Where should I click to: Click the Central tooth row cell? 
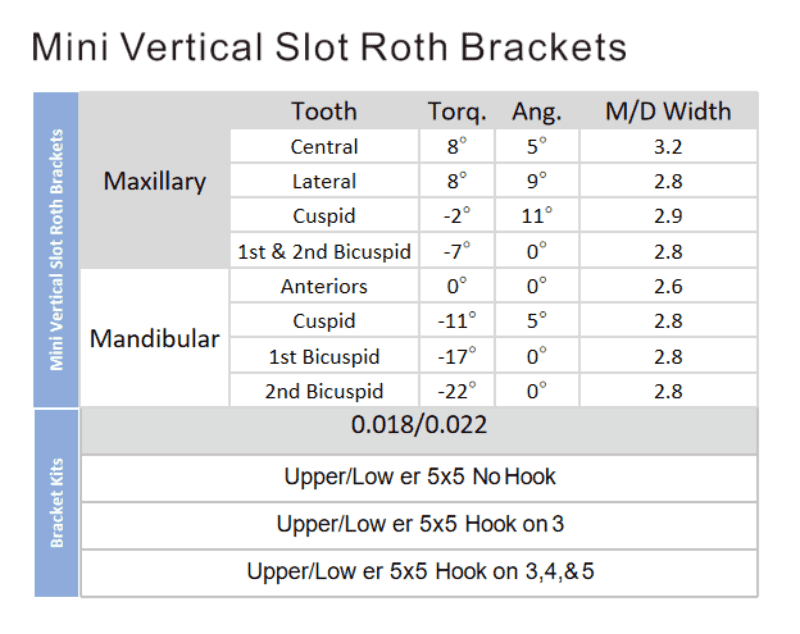tap(324, 146)
